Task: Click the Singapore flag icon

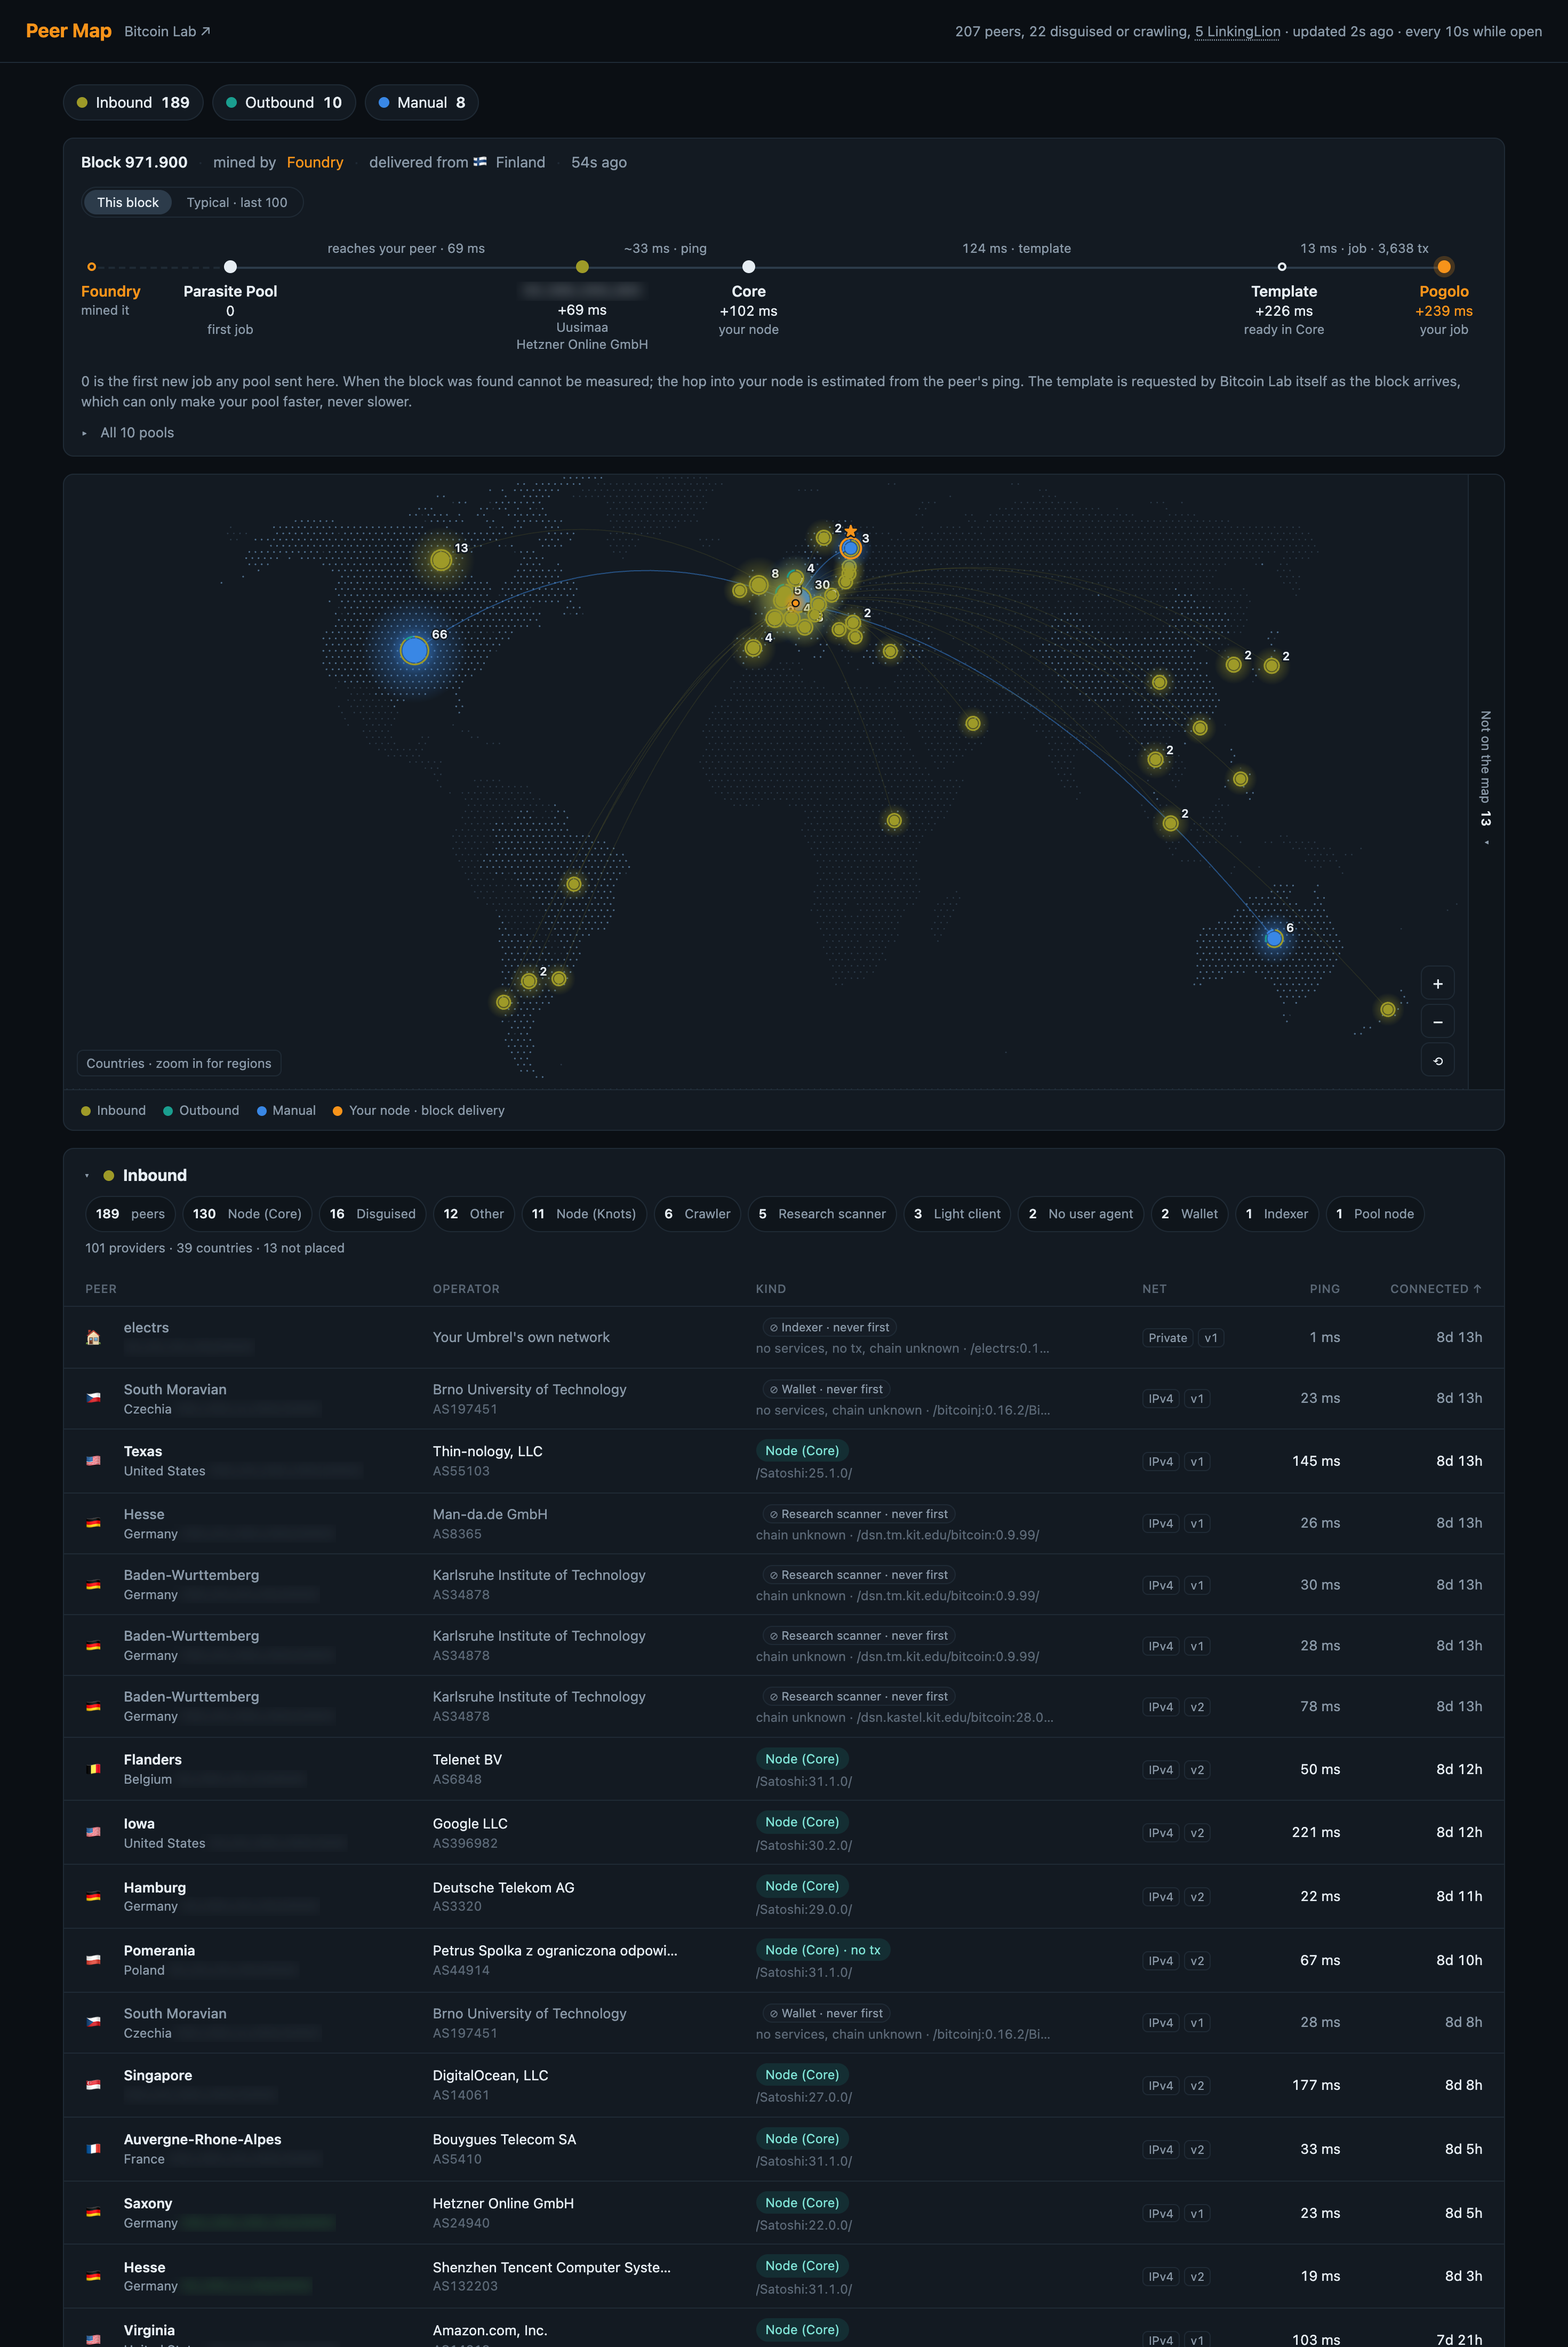Action: (93, 2085)
